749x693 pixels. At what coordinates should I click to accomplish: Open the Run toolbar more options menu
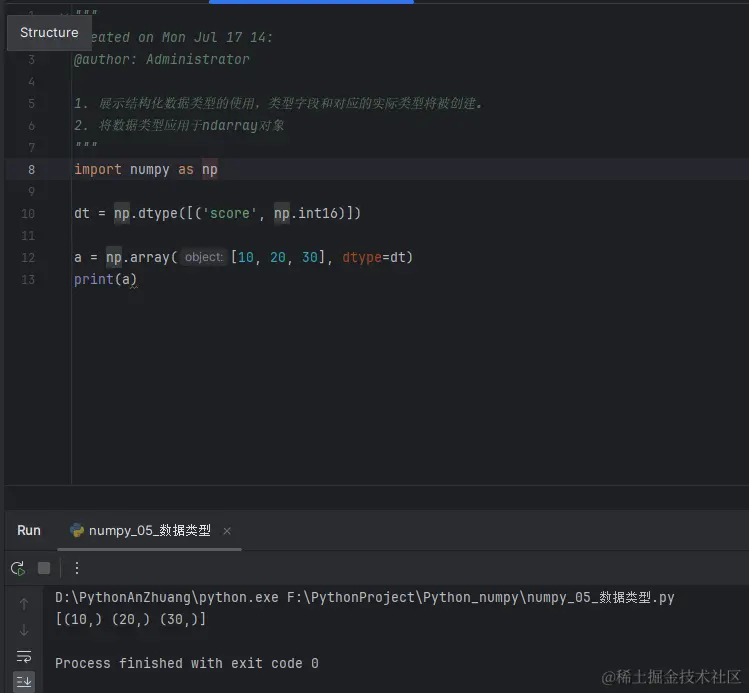77,568
